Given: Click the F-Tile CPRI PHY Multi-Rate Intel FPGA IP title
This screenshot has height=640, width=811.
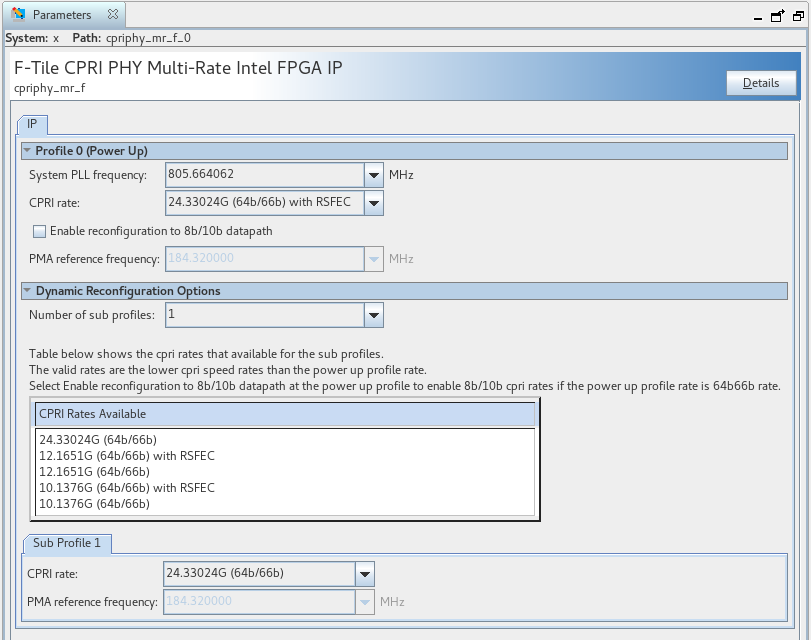Looking at the screenshot, I should (178, 68).
